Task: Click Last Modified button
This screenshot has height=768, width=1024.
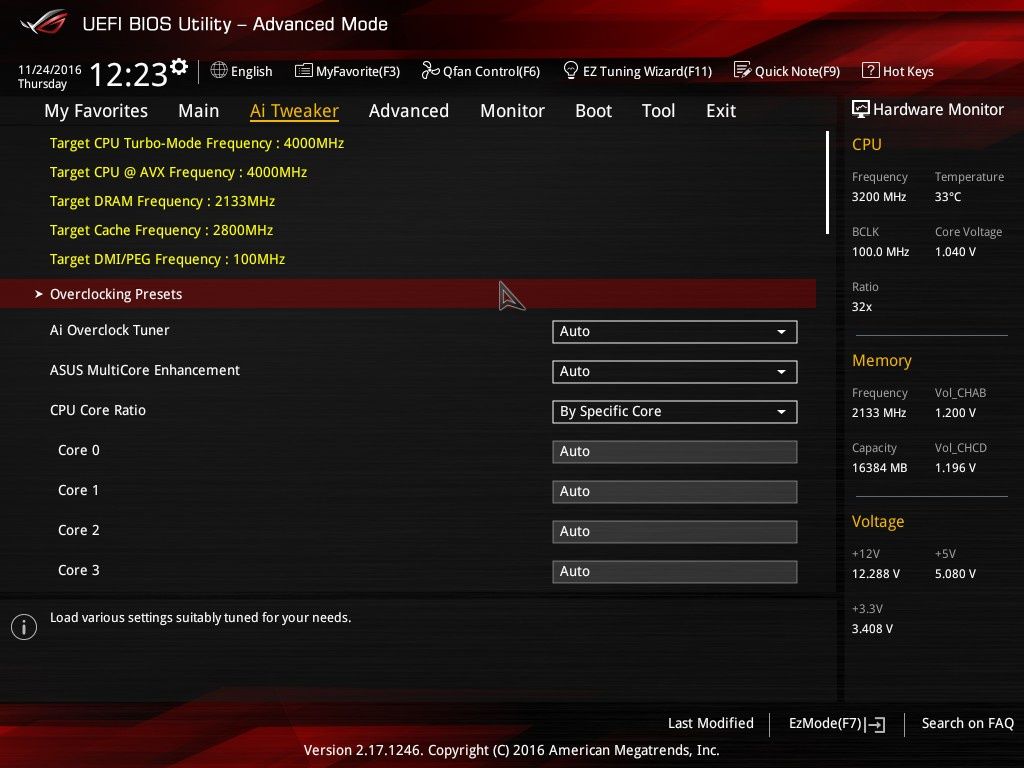Action: click(x=711, y=723)
